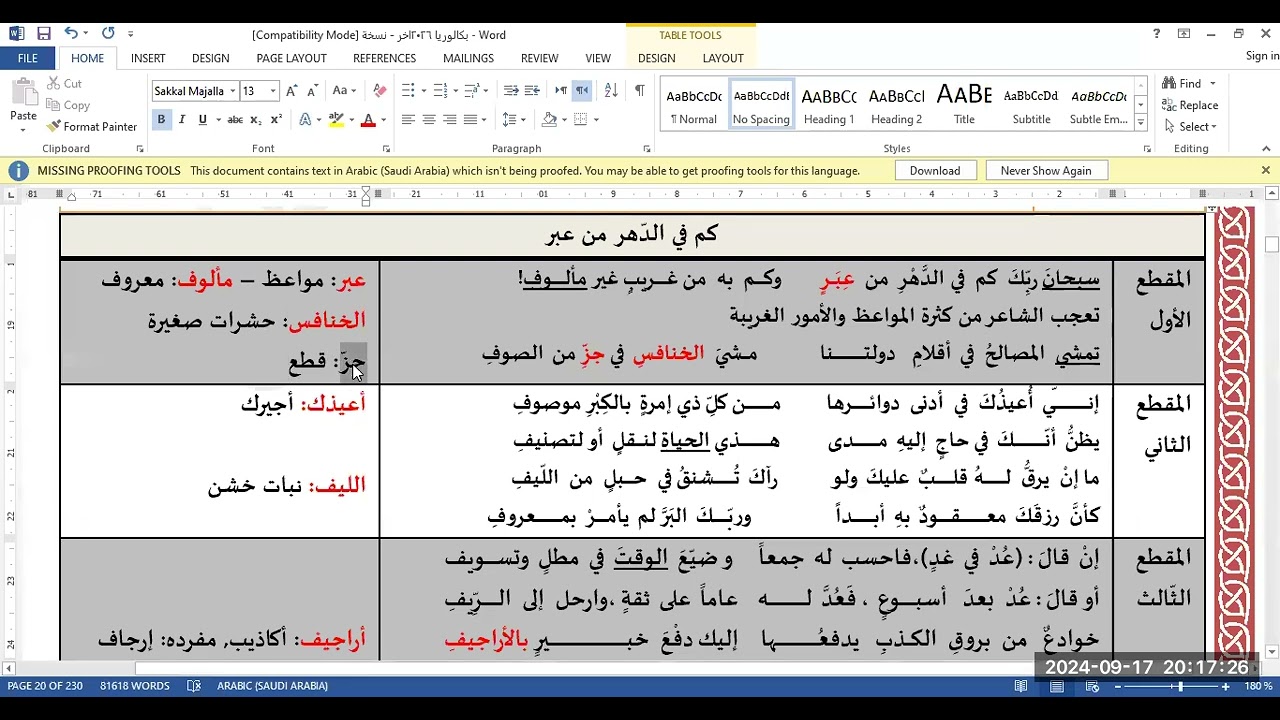The image size is (1280, 720).
Task: Click the Replace command
Action: coord(1190,105)
